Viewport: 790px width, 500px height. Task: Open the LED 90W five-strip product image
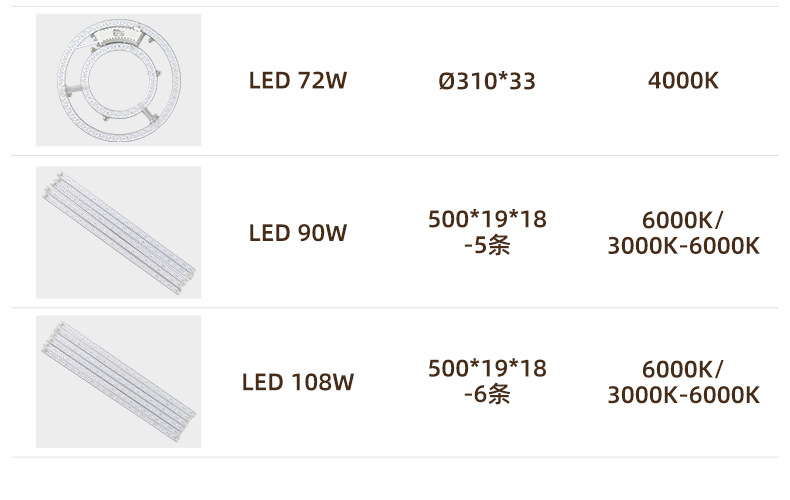118,232
